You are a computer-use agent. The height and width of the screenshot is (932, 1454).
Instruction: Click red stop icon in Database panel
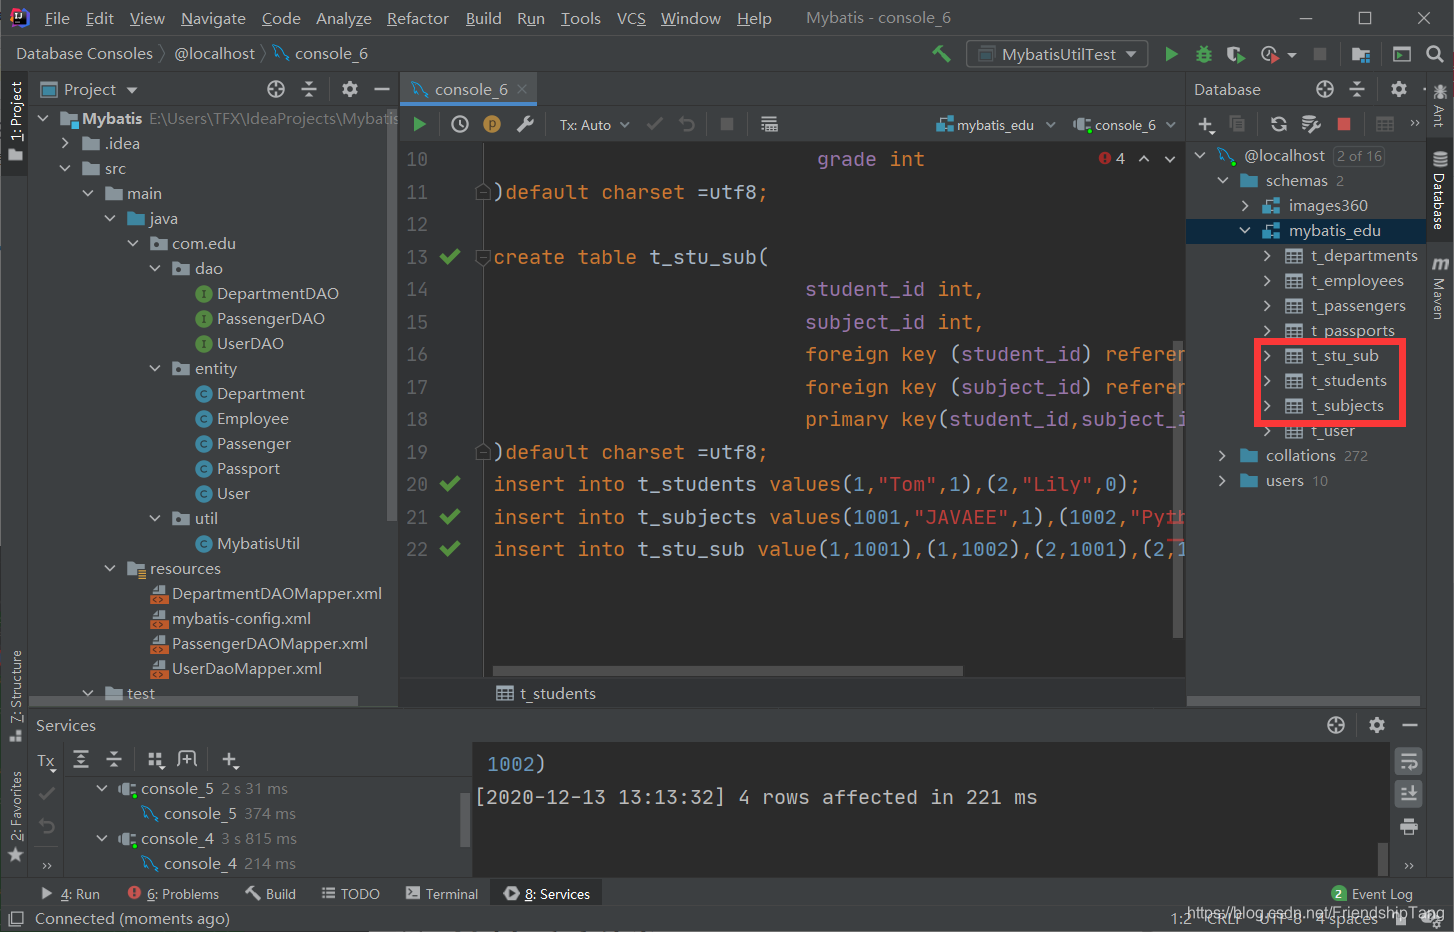[x=1344, y=124]
